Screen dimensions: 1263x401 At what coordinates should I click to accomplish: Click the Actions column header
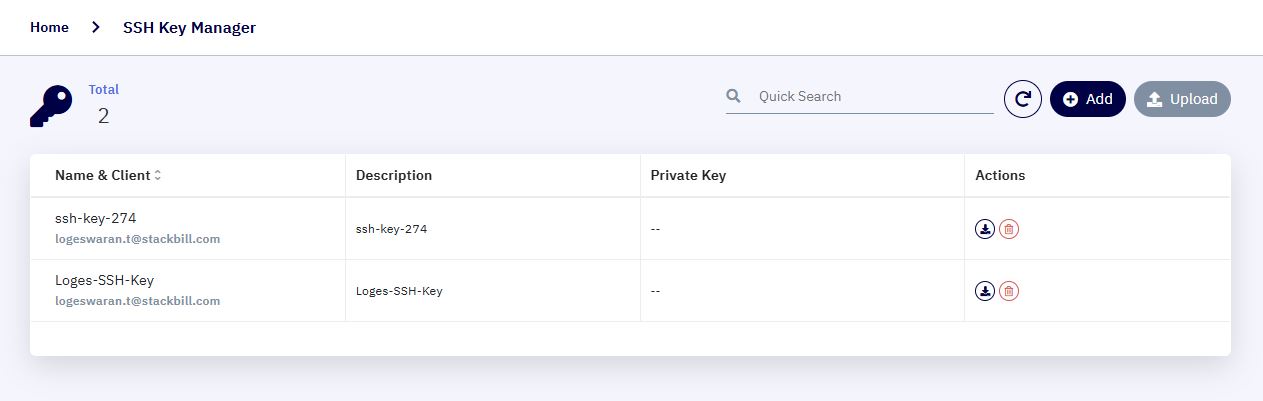click(x=1000, y=175)
